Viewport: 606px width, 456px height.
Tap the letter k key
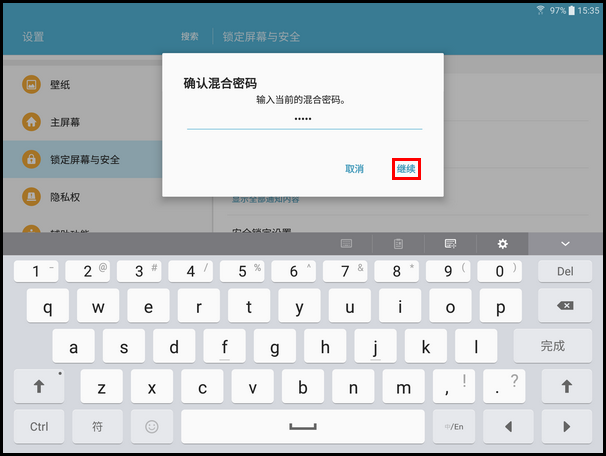[x=426, y=346]
